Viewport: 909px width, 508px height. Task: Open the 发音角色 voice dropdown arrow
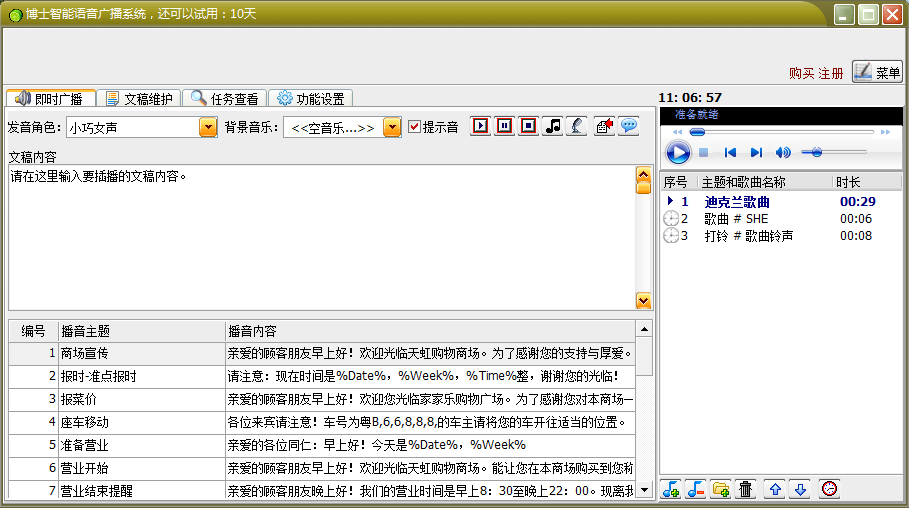coord(208,127)
